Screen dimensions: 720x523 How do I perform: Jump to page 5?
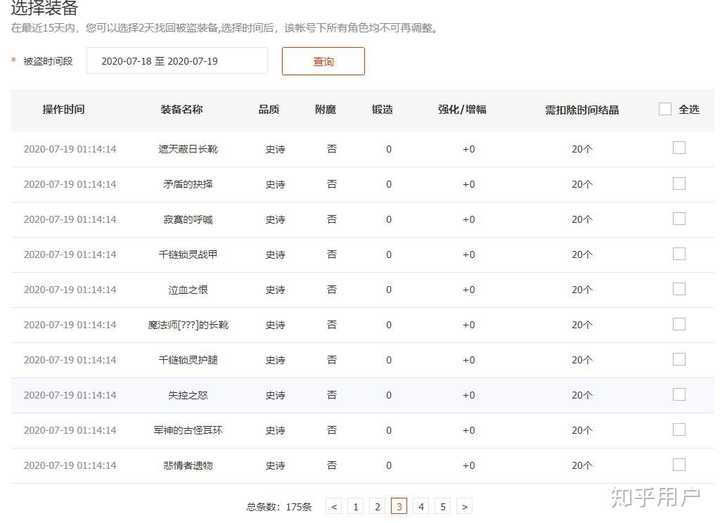click(x=443, y=506)
